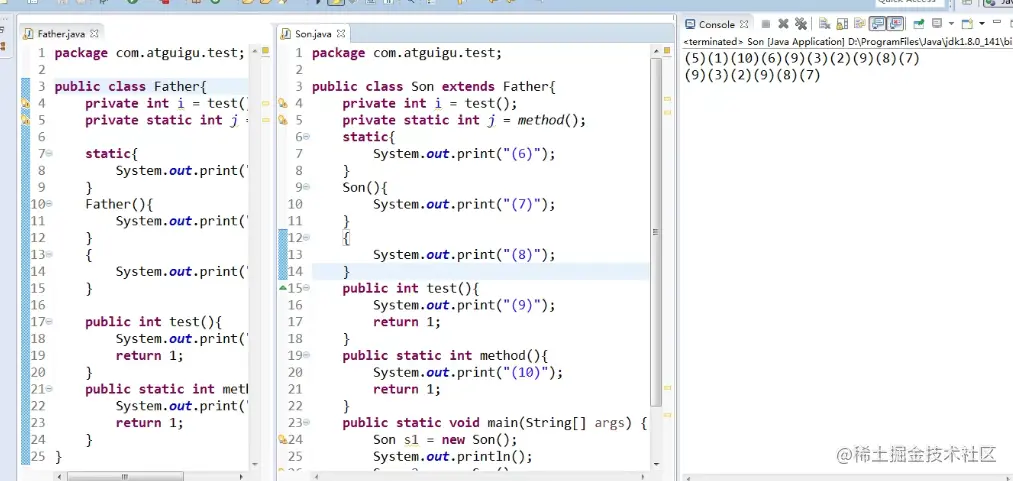Clear the Console output
The height and width of the screenshot is (481, 1013).
click(824, 24)
